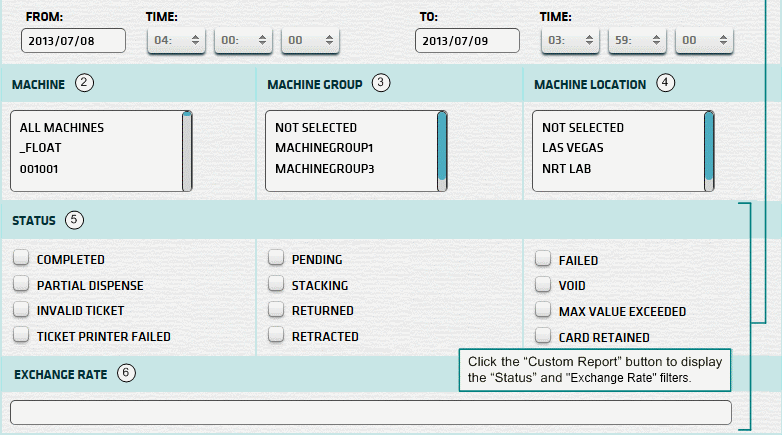Click the Machine Group list scrollbar
The height and width of the screenshot is (435, 782).
(x=442, y=151)
